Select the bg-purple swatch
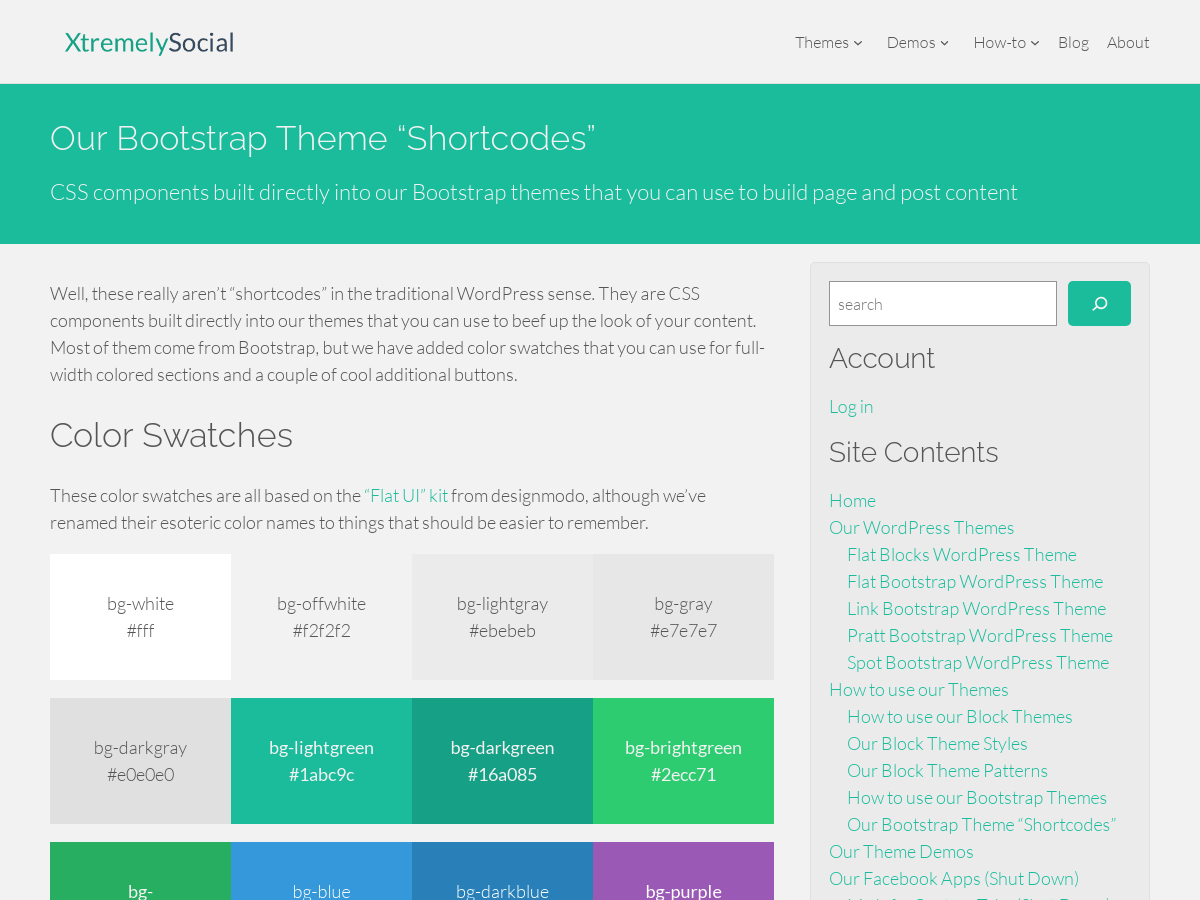Screen dimensions: 1200x900 (x=683, y=871)
